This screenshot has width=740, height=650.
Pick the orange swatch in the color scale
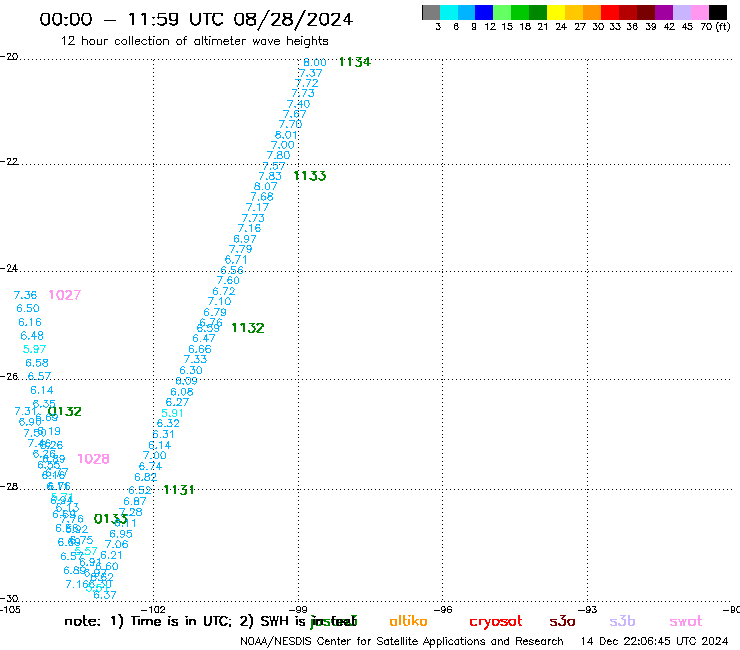tap(592, 12)
